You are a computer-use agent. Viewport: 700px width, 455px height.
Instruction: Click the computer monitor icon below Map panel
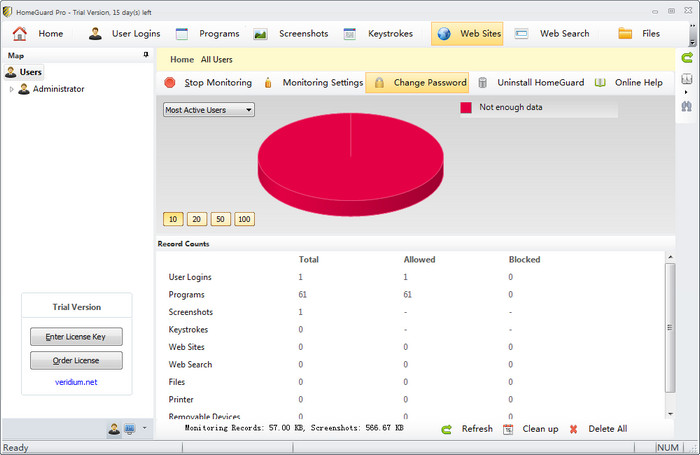130,429
